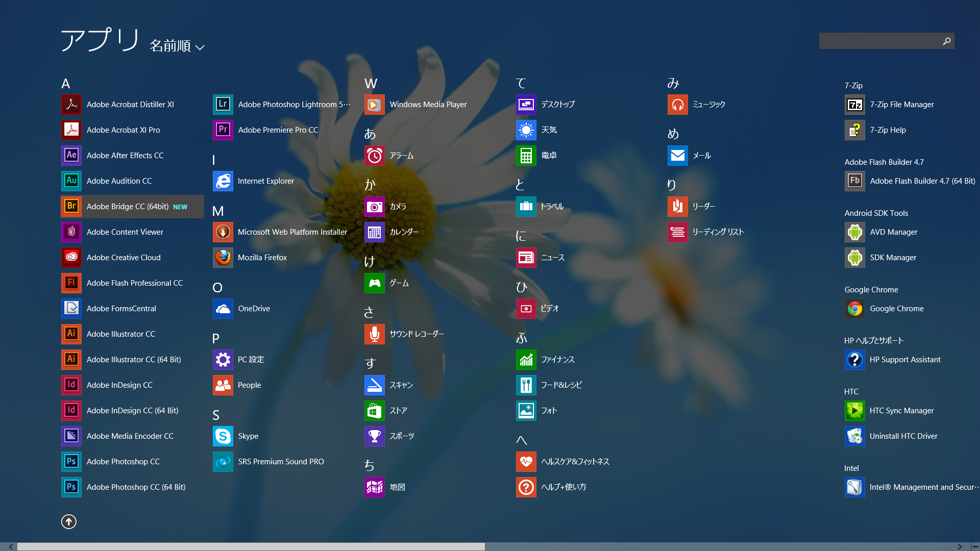The width and height of the screenshot is (980, 551).
Task: Open 電卓 calculator icon
Action: point(526,156)
